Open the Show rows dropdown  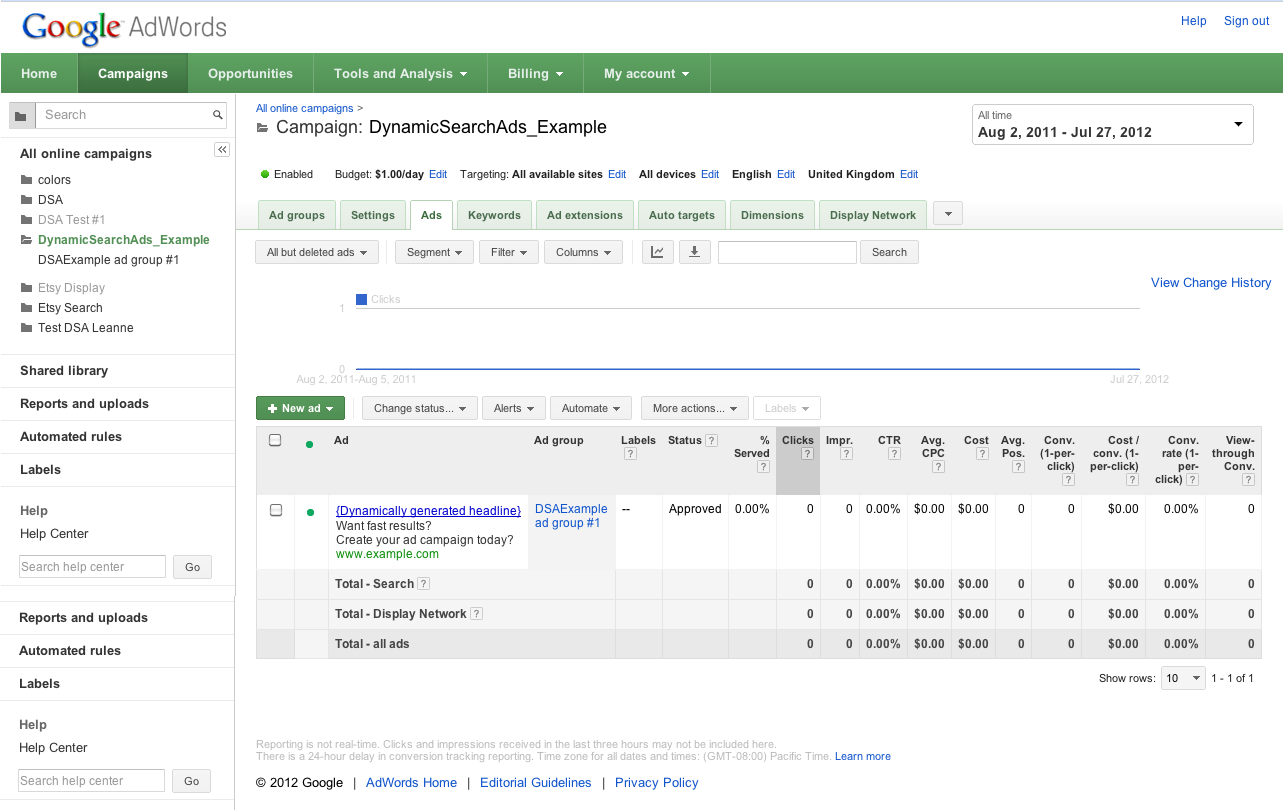point(1183,678)
